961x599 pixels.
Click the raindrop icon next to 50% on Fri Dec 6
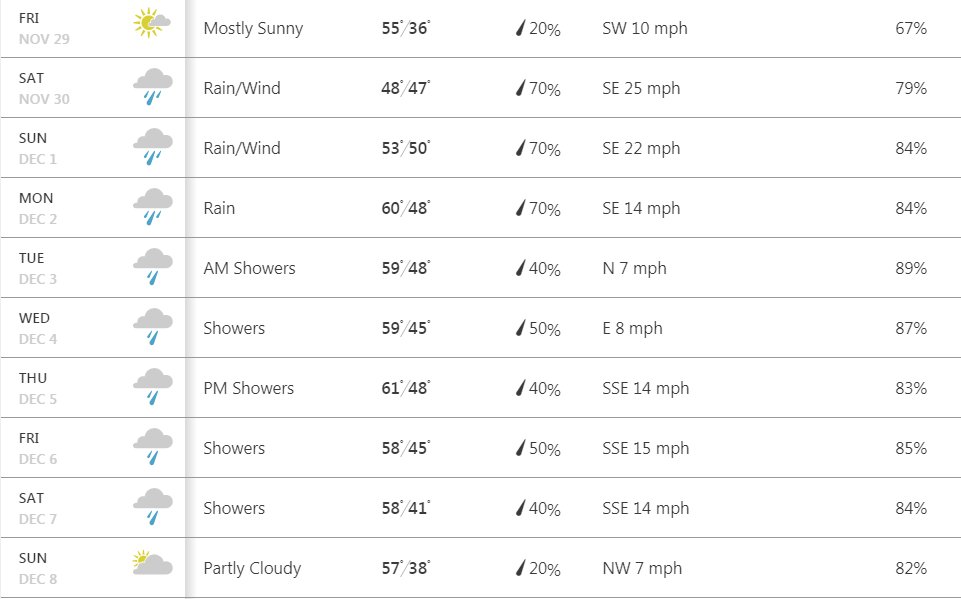pyautogui.click(x=520, y=448)
